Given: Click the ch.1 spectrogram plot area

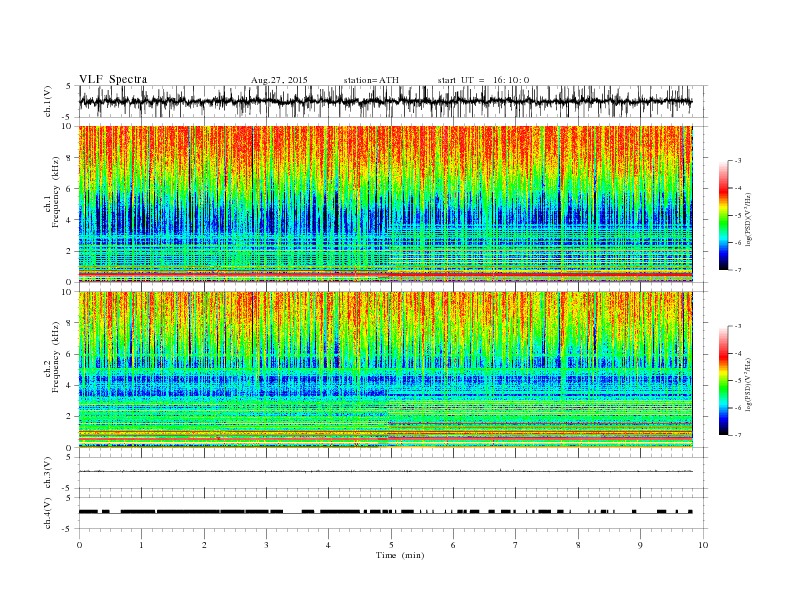Looking at the screenshot, I should click(x=386, y=204).
